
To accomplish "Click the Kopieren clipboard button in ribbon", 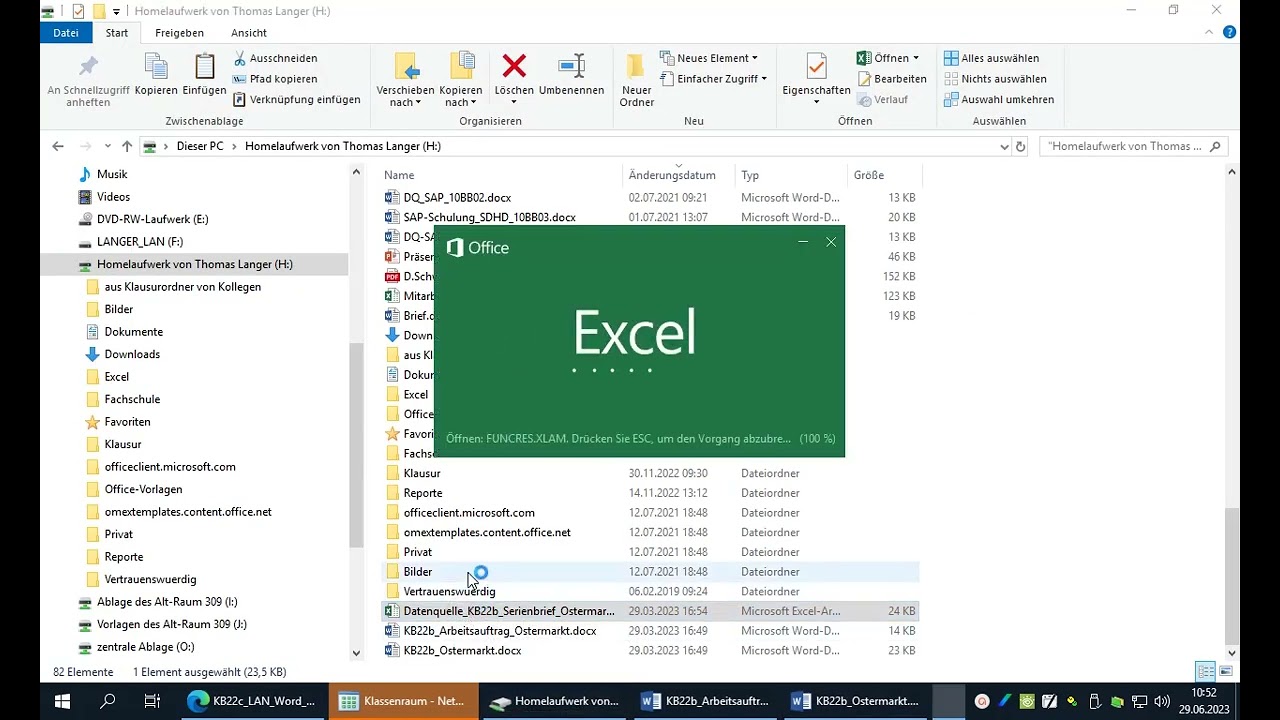I will [156, 76].
